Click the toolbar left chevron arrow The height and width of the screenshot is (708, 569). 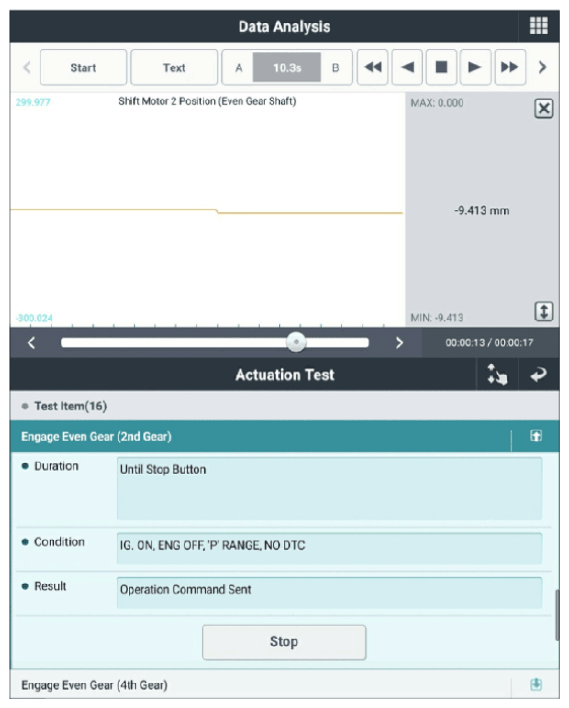(27, 67)
